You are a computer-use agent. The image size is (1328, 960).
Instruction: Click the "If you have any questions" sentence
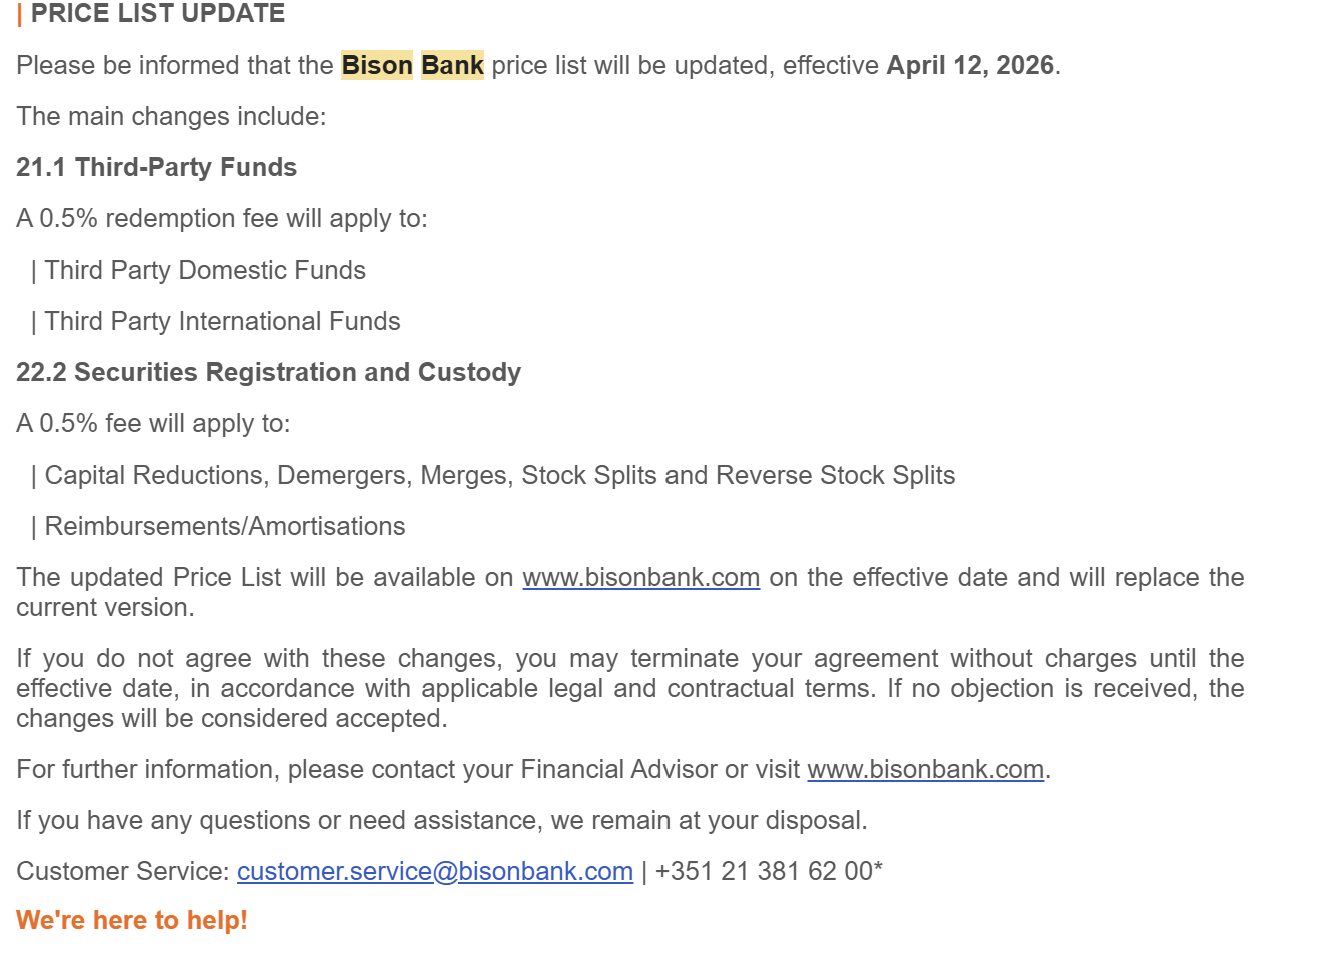tap(441, 821)
